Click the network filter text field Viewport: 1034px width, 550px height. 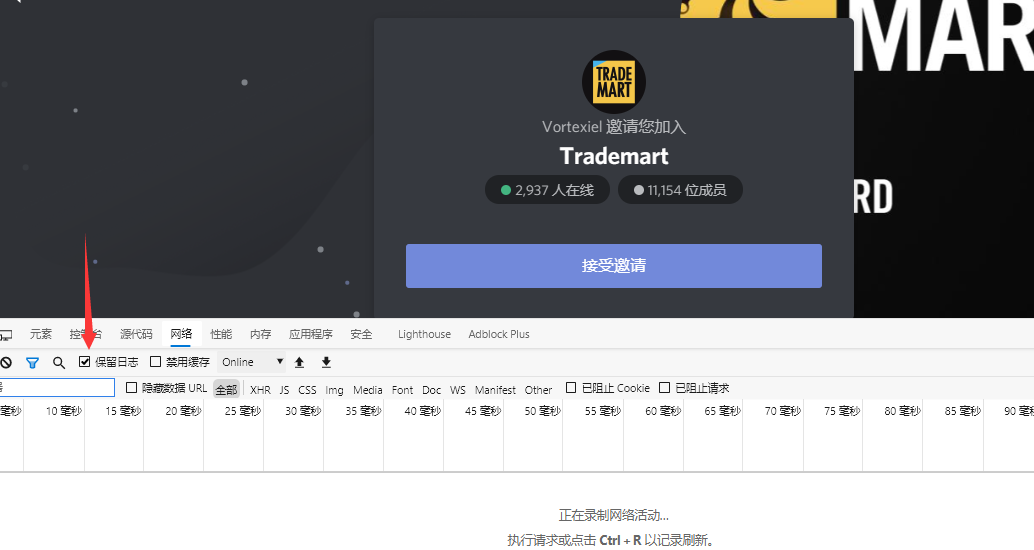(x=57, y=387)
